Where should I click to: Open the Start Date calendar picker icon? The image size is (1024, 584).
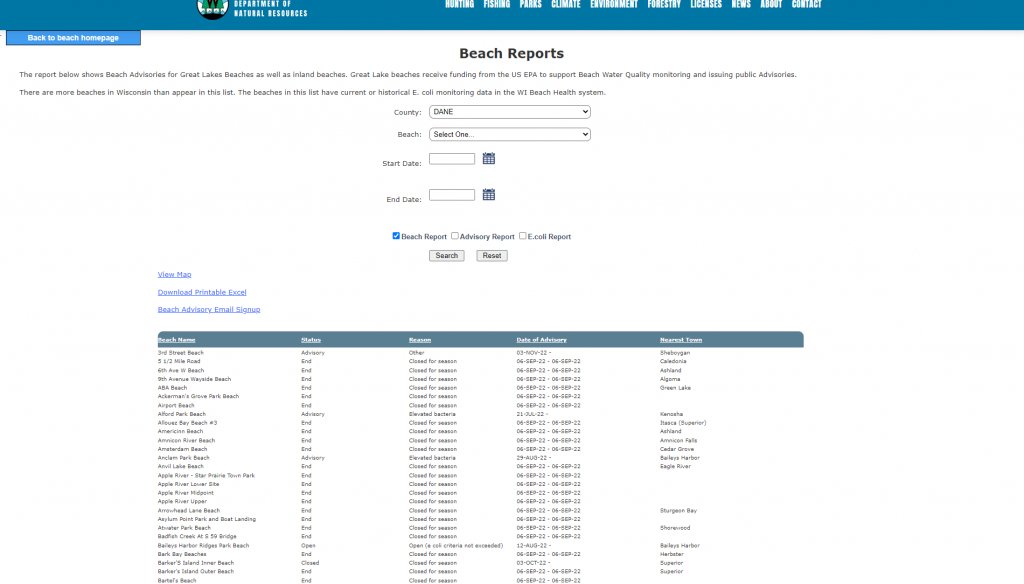click(x=488, y=159)
